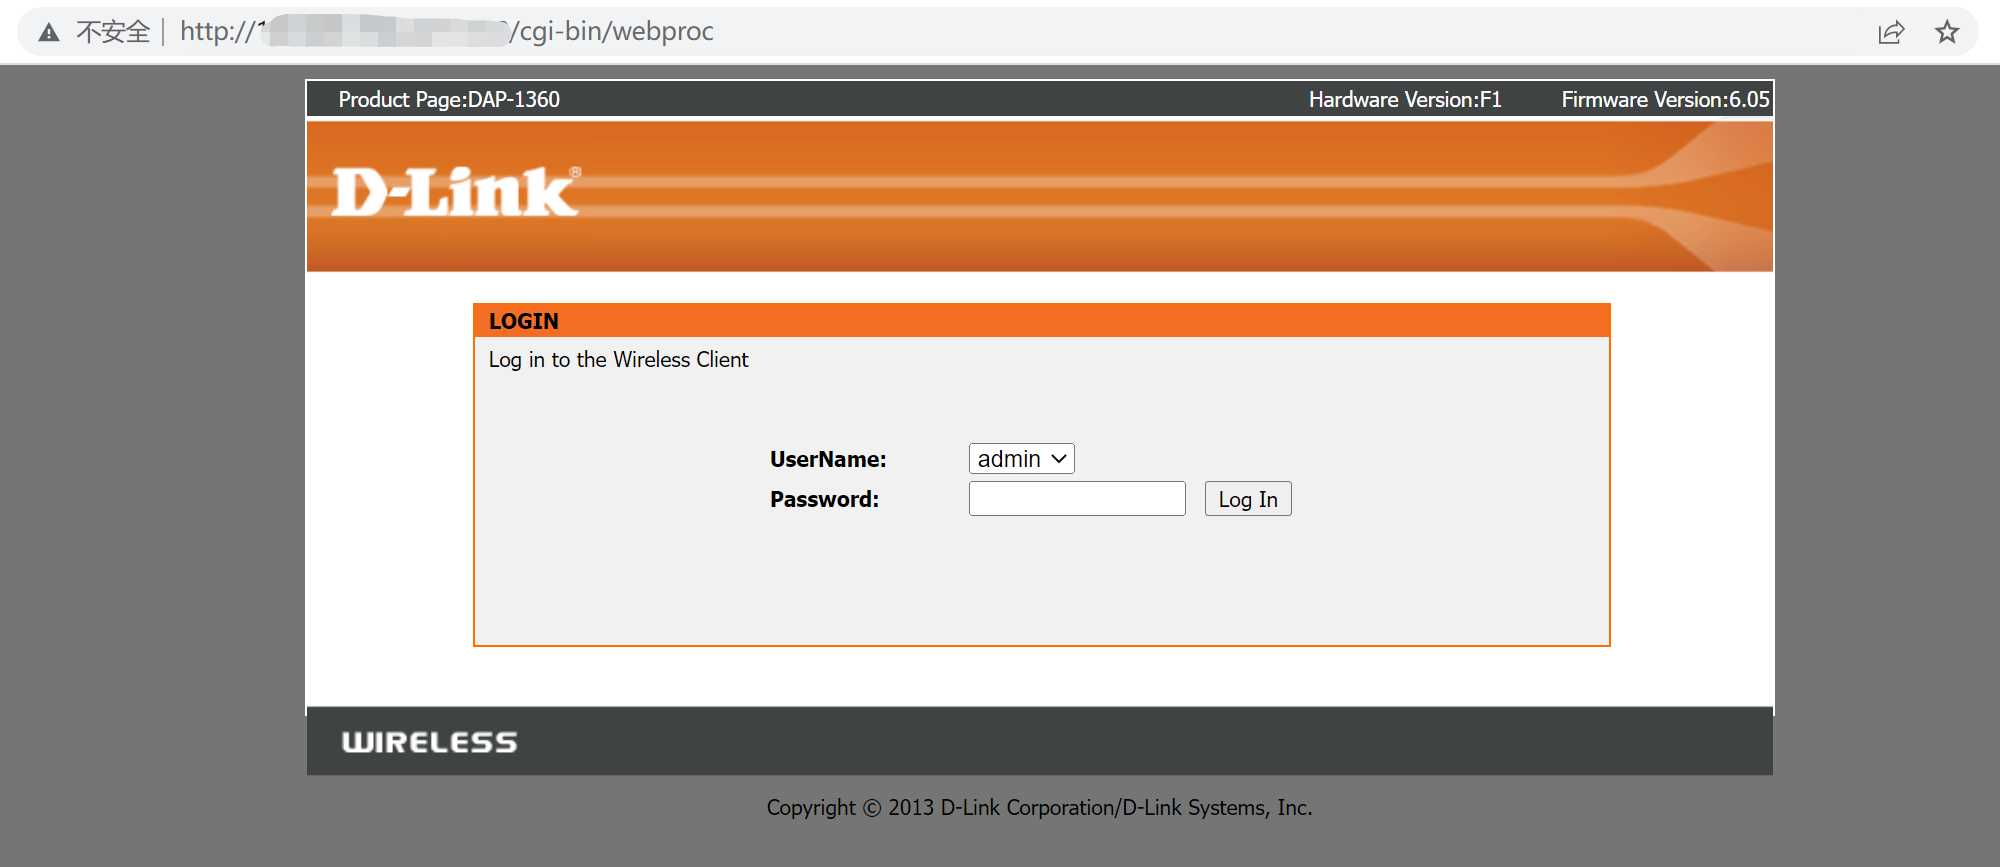Focus the Password input field
Viewport: 2000px width, 867px height.
(1076, 499)
